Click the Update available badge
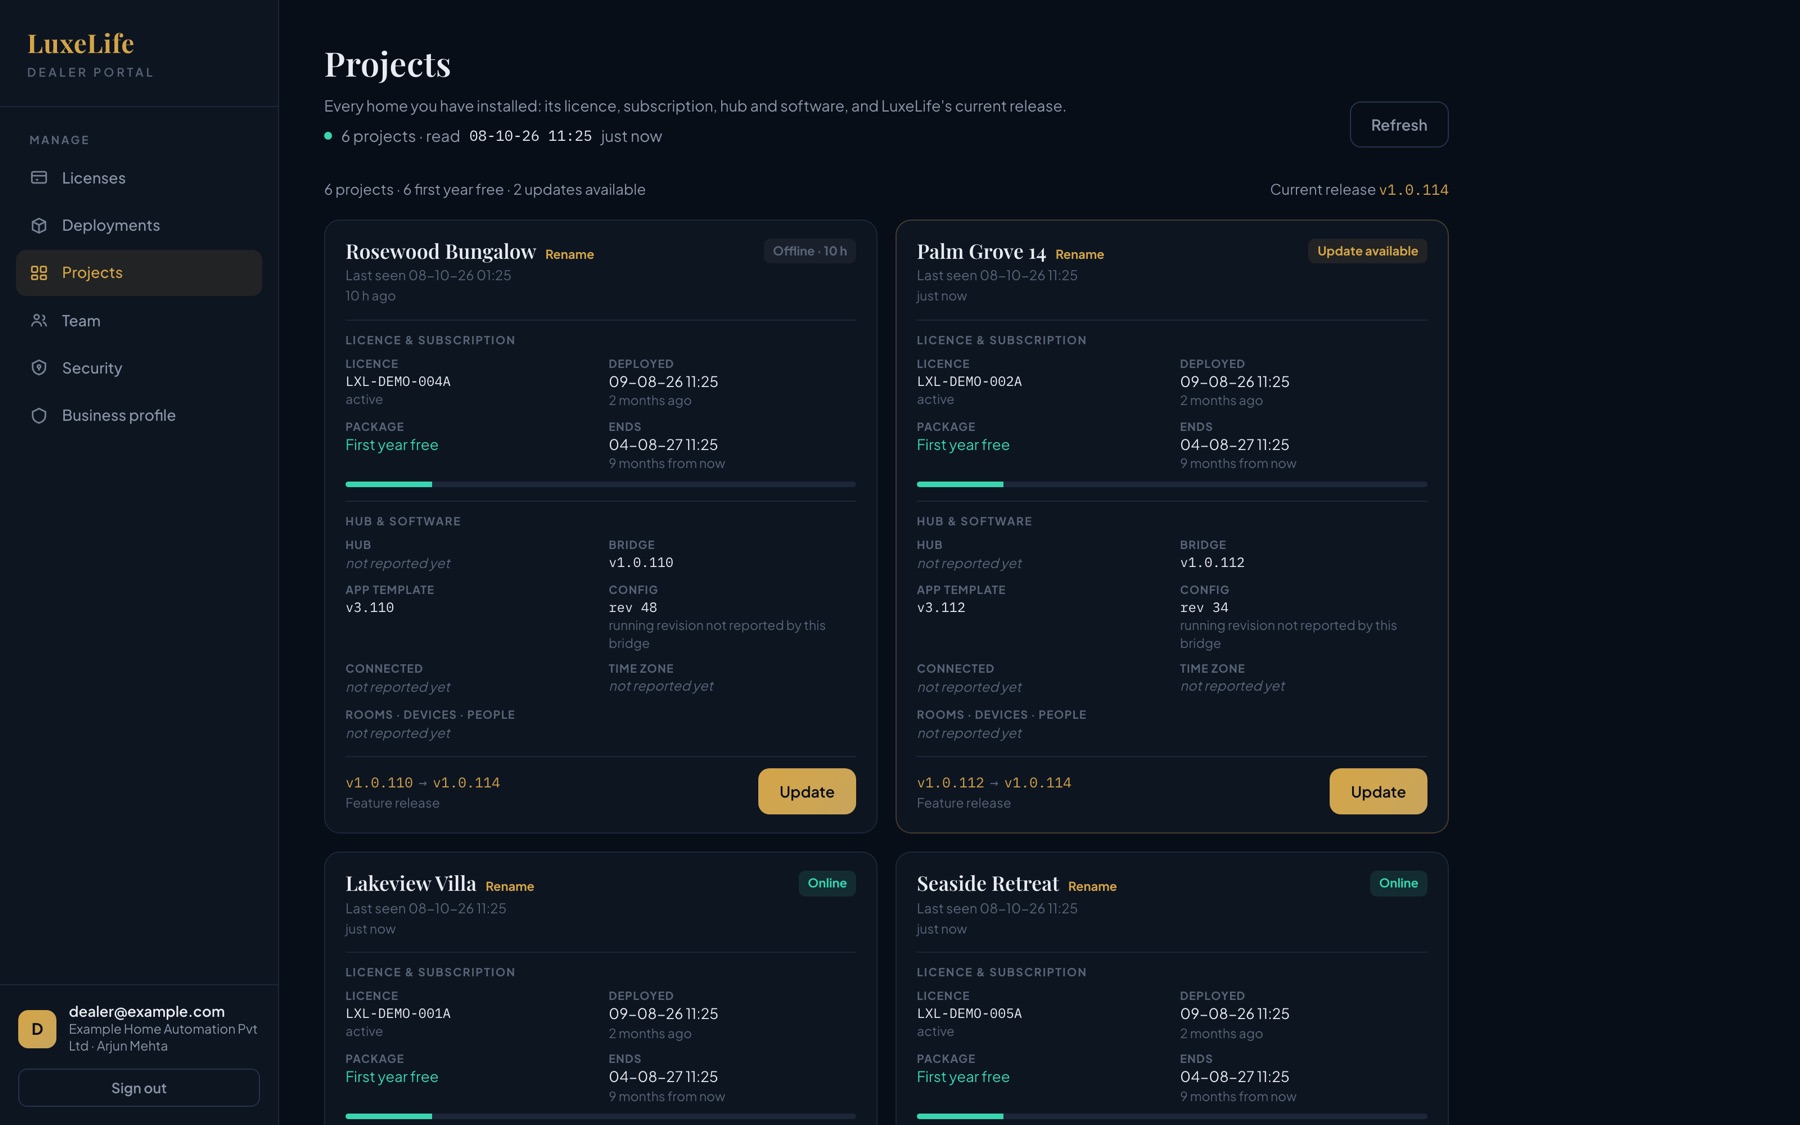This screenshot has width=1800, height=1125. 1367,251
